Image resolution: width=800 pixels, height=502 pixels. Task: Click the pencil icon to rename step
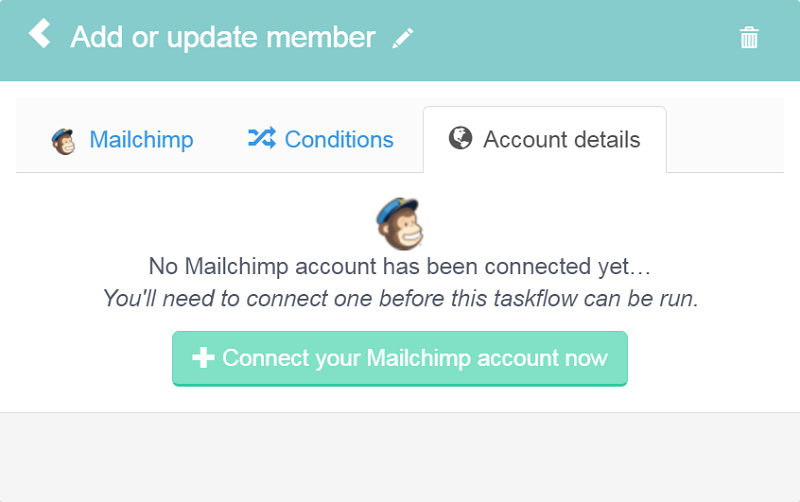tap(403, 39)
